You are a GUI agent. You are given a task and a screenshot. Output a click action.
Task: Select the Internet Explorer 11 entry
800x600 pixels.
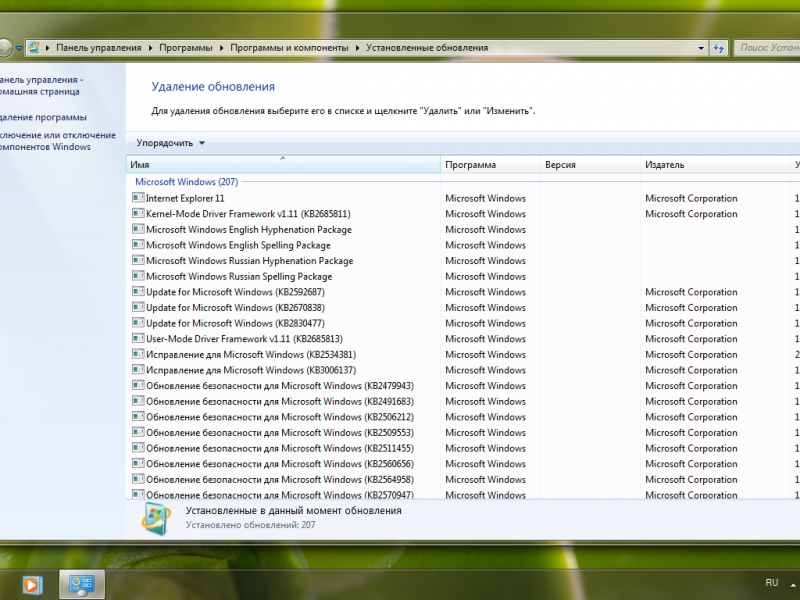coord(185,198)
